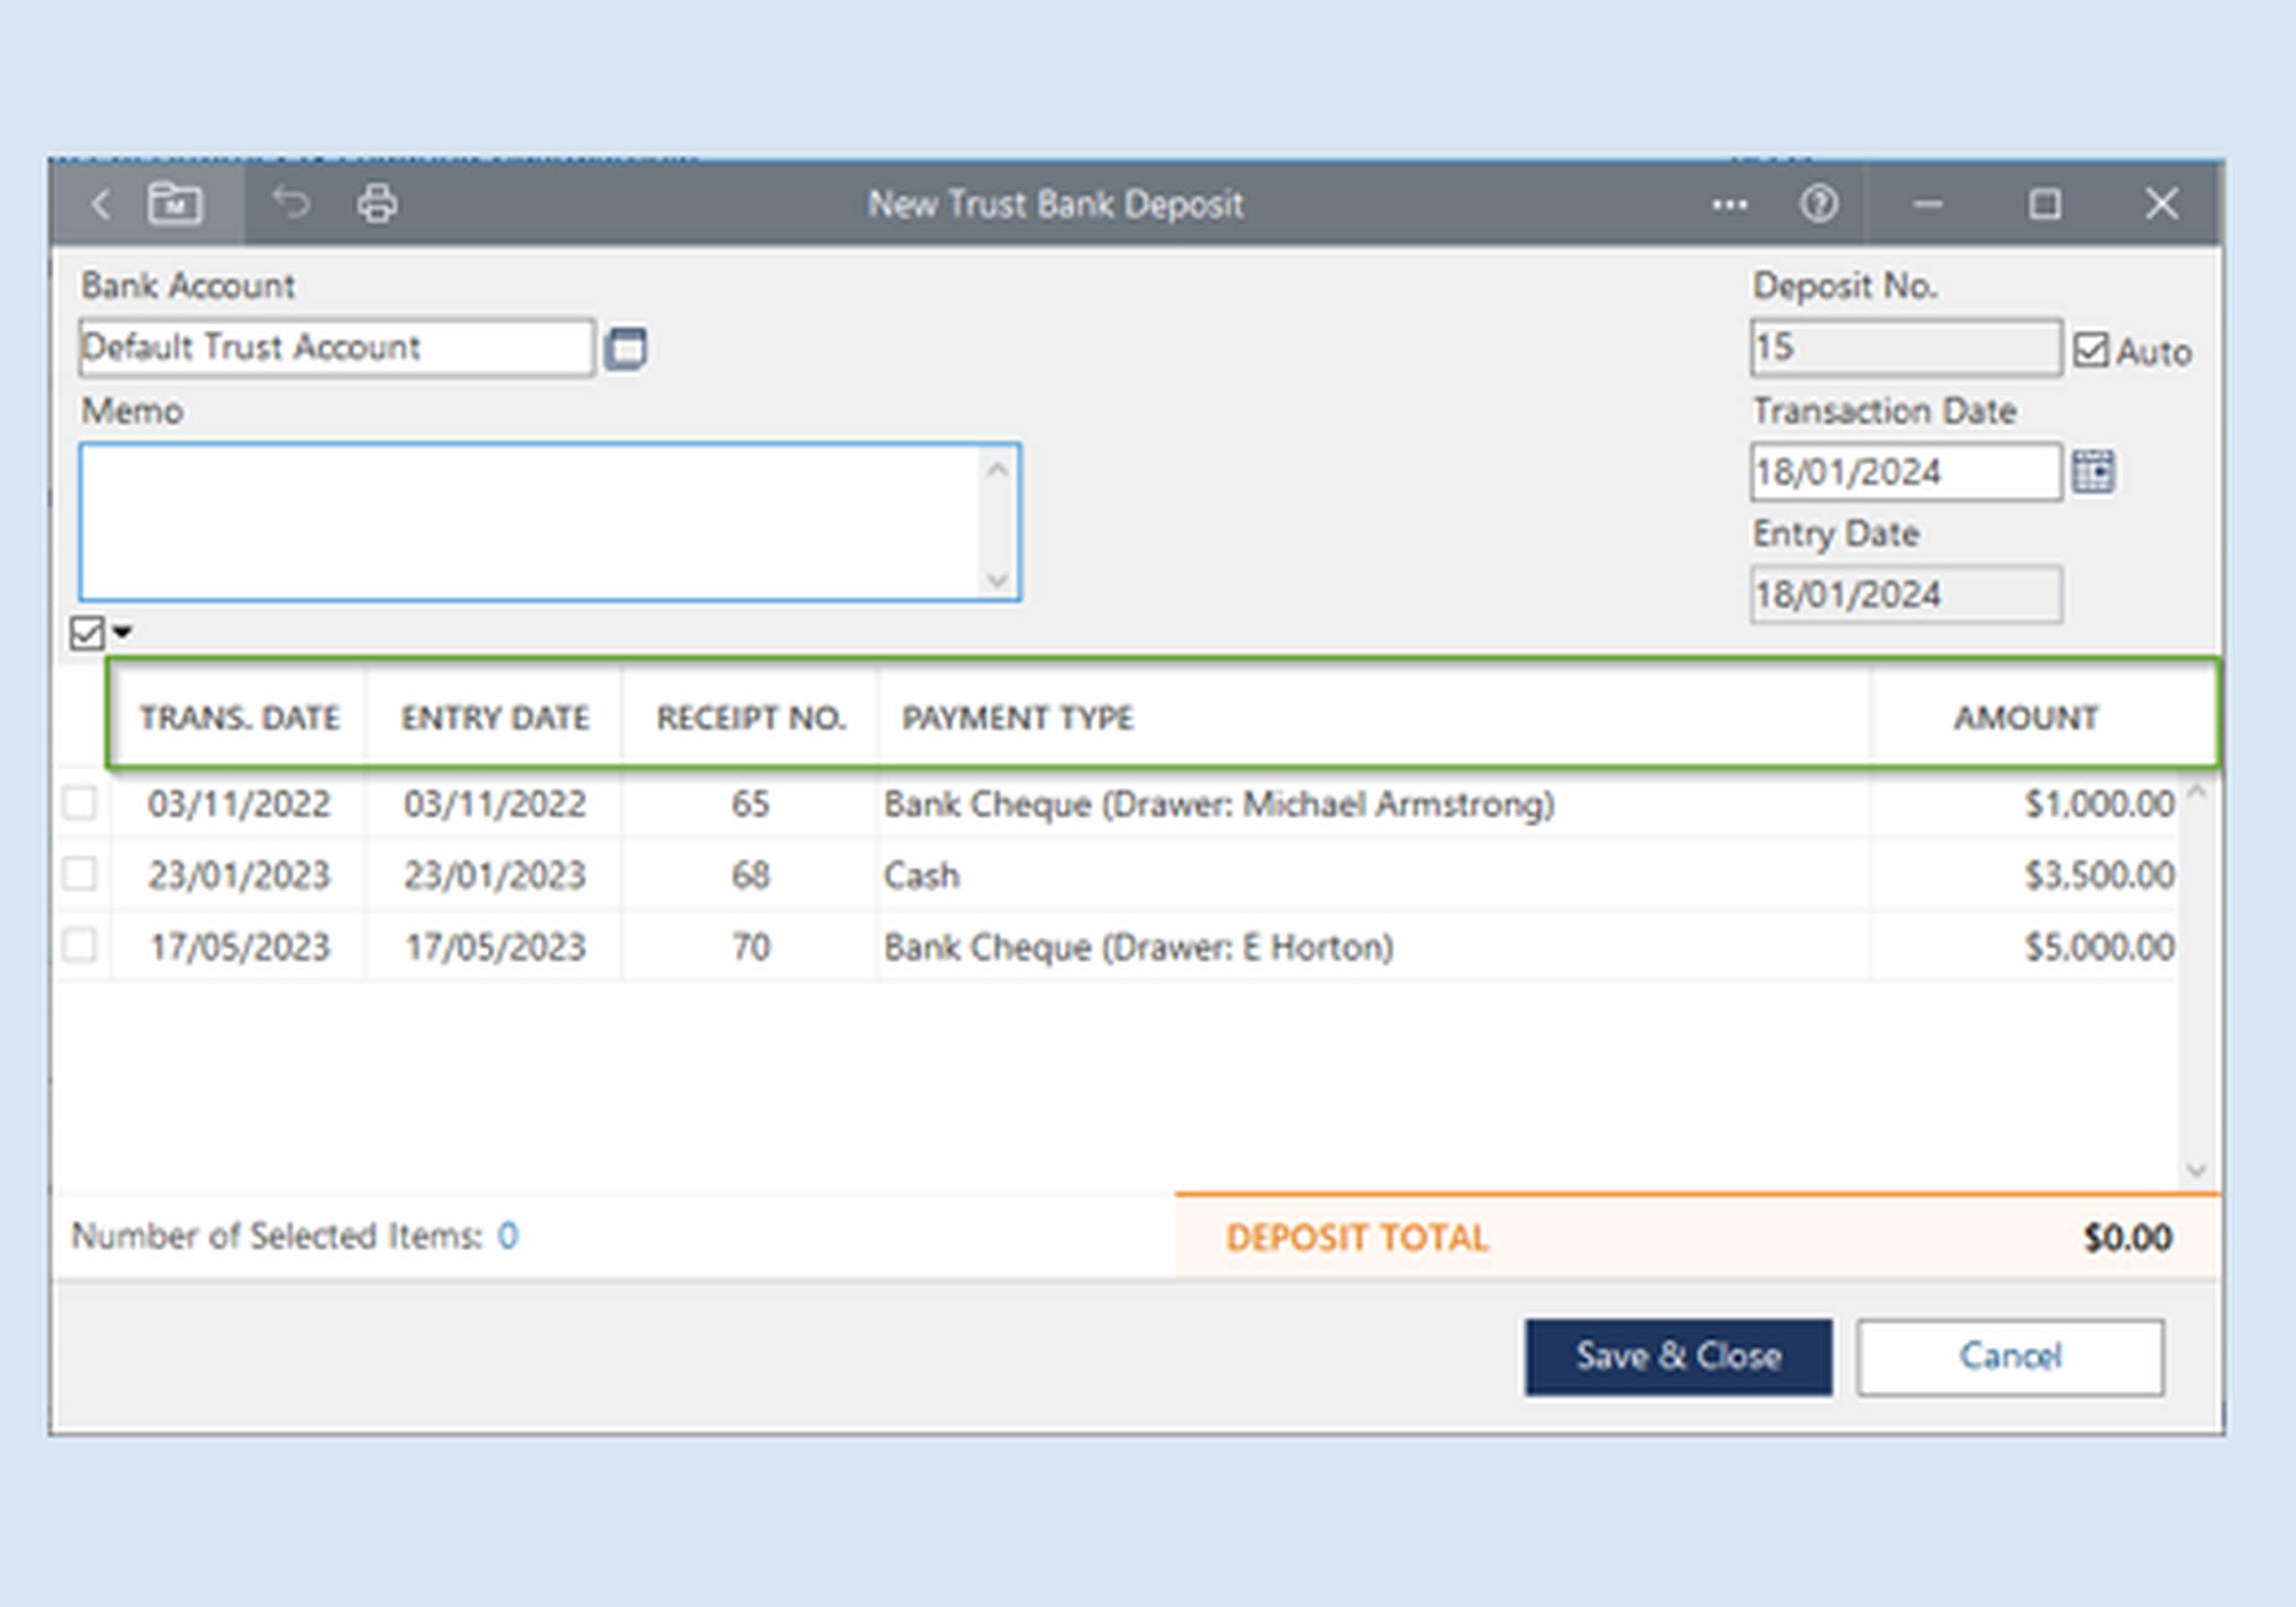Click Save & Close button
The height and width of the screenshot is (1607, 2296).
[1677, 1357]
